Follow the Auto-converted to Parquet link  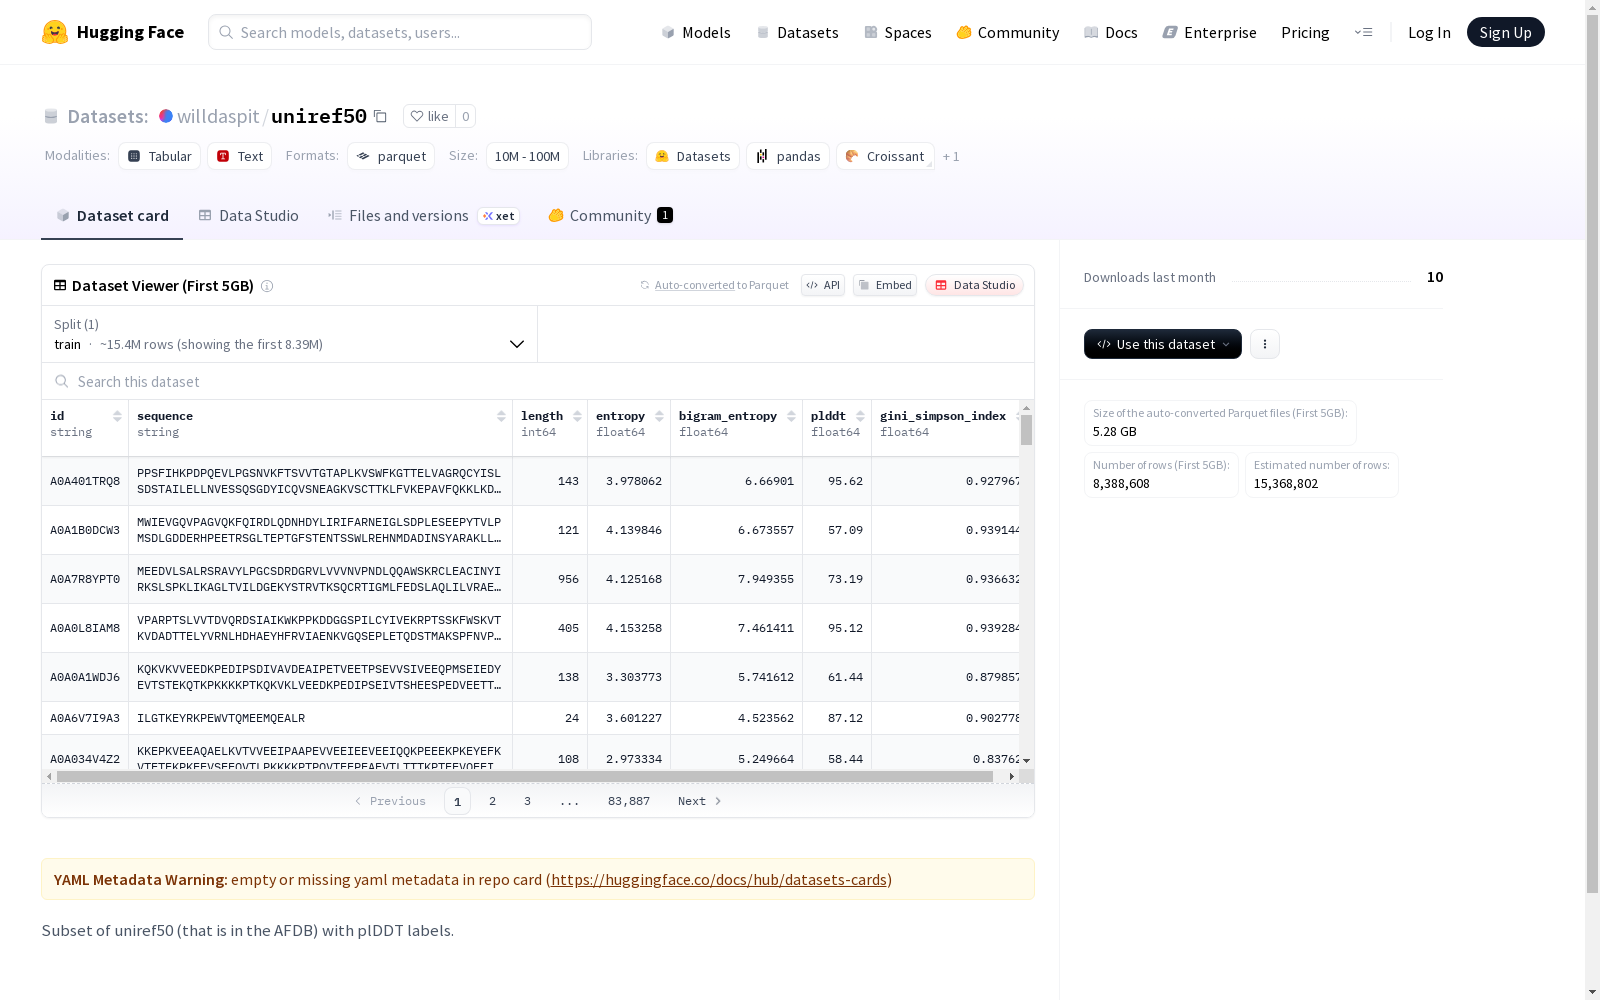(x=694, y=285)
